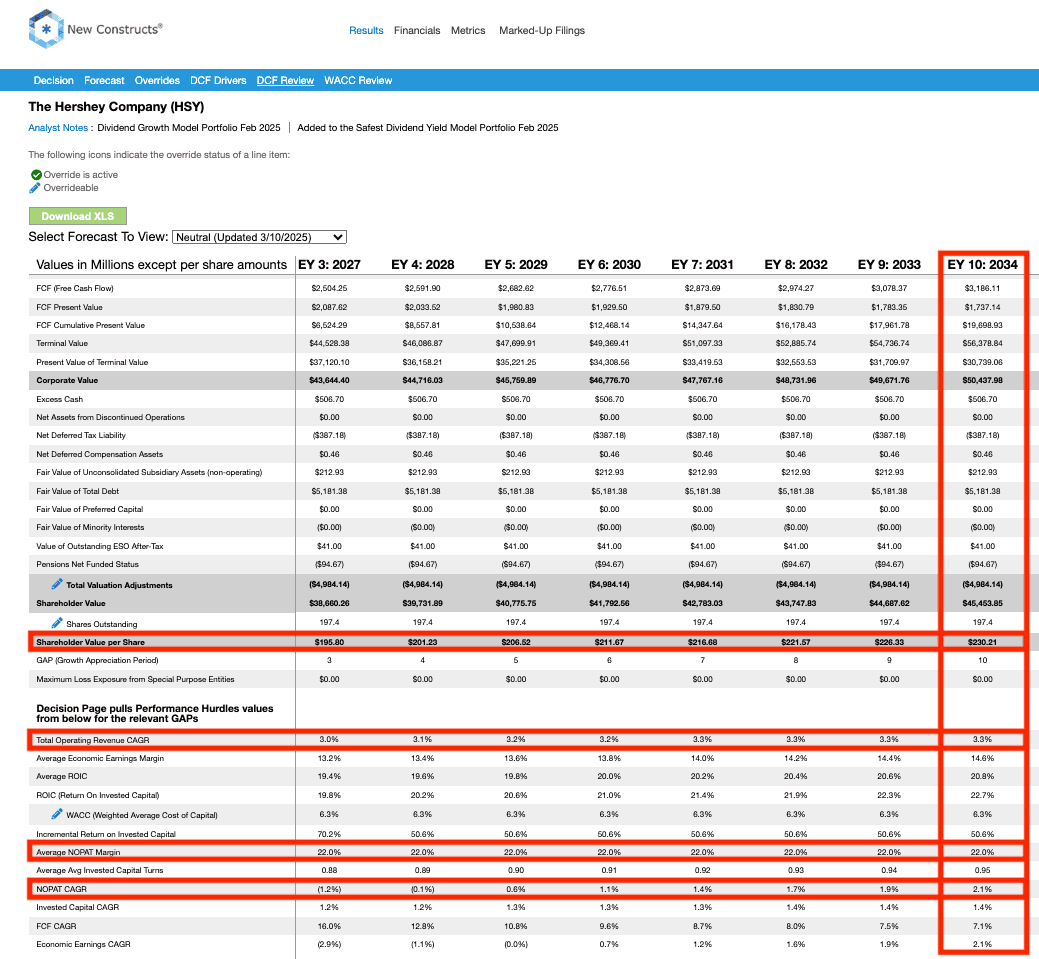Click The Hershey Company (HSY) heading
1039x959 pixels.
point(116,107)
